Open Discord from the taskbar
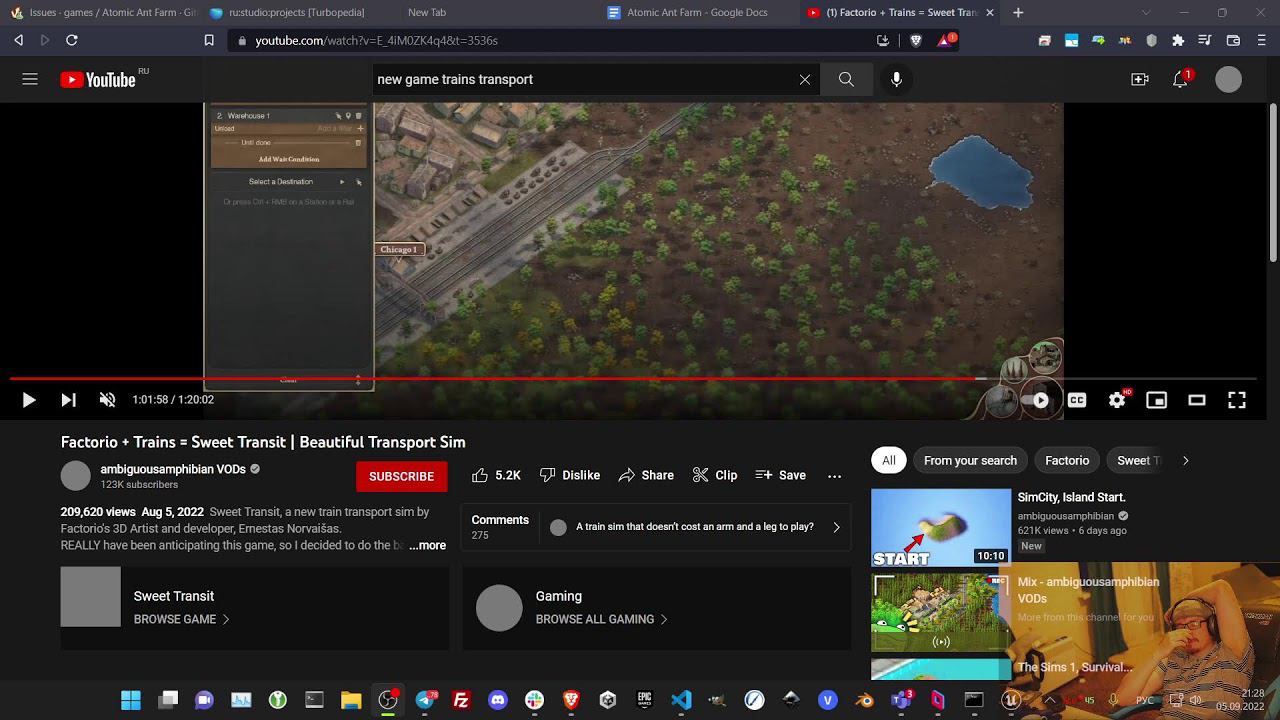Viewport: 1280px width, 720px height. (498, 700)
